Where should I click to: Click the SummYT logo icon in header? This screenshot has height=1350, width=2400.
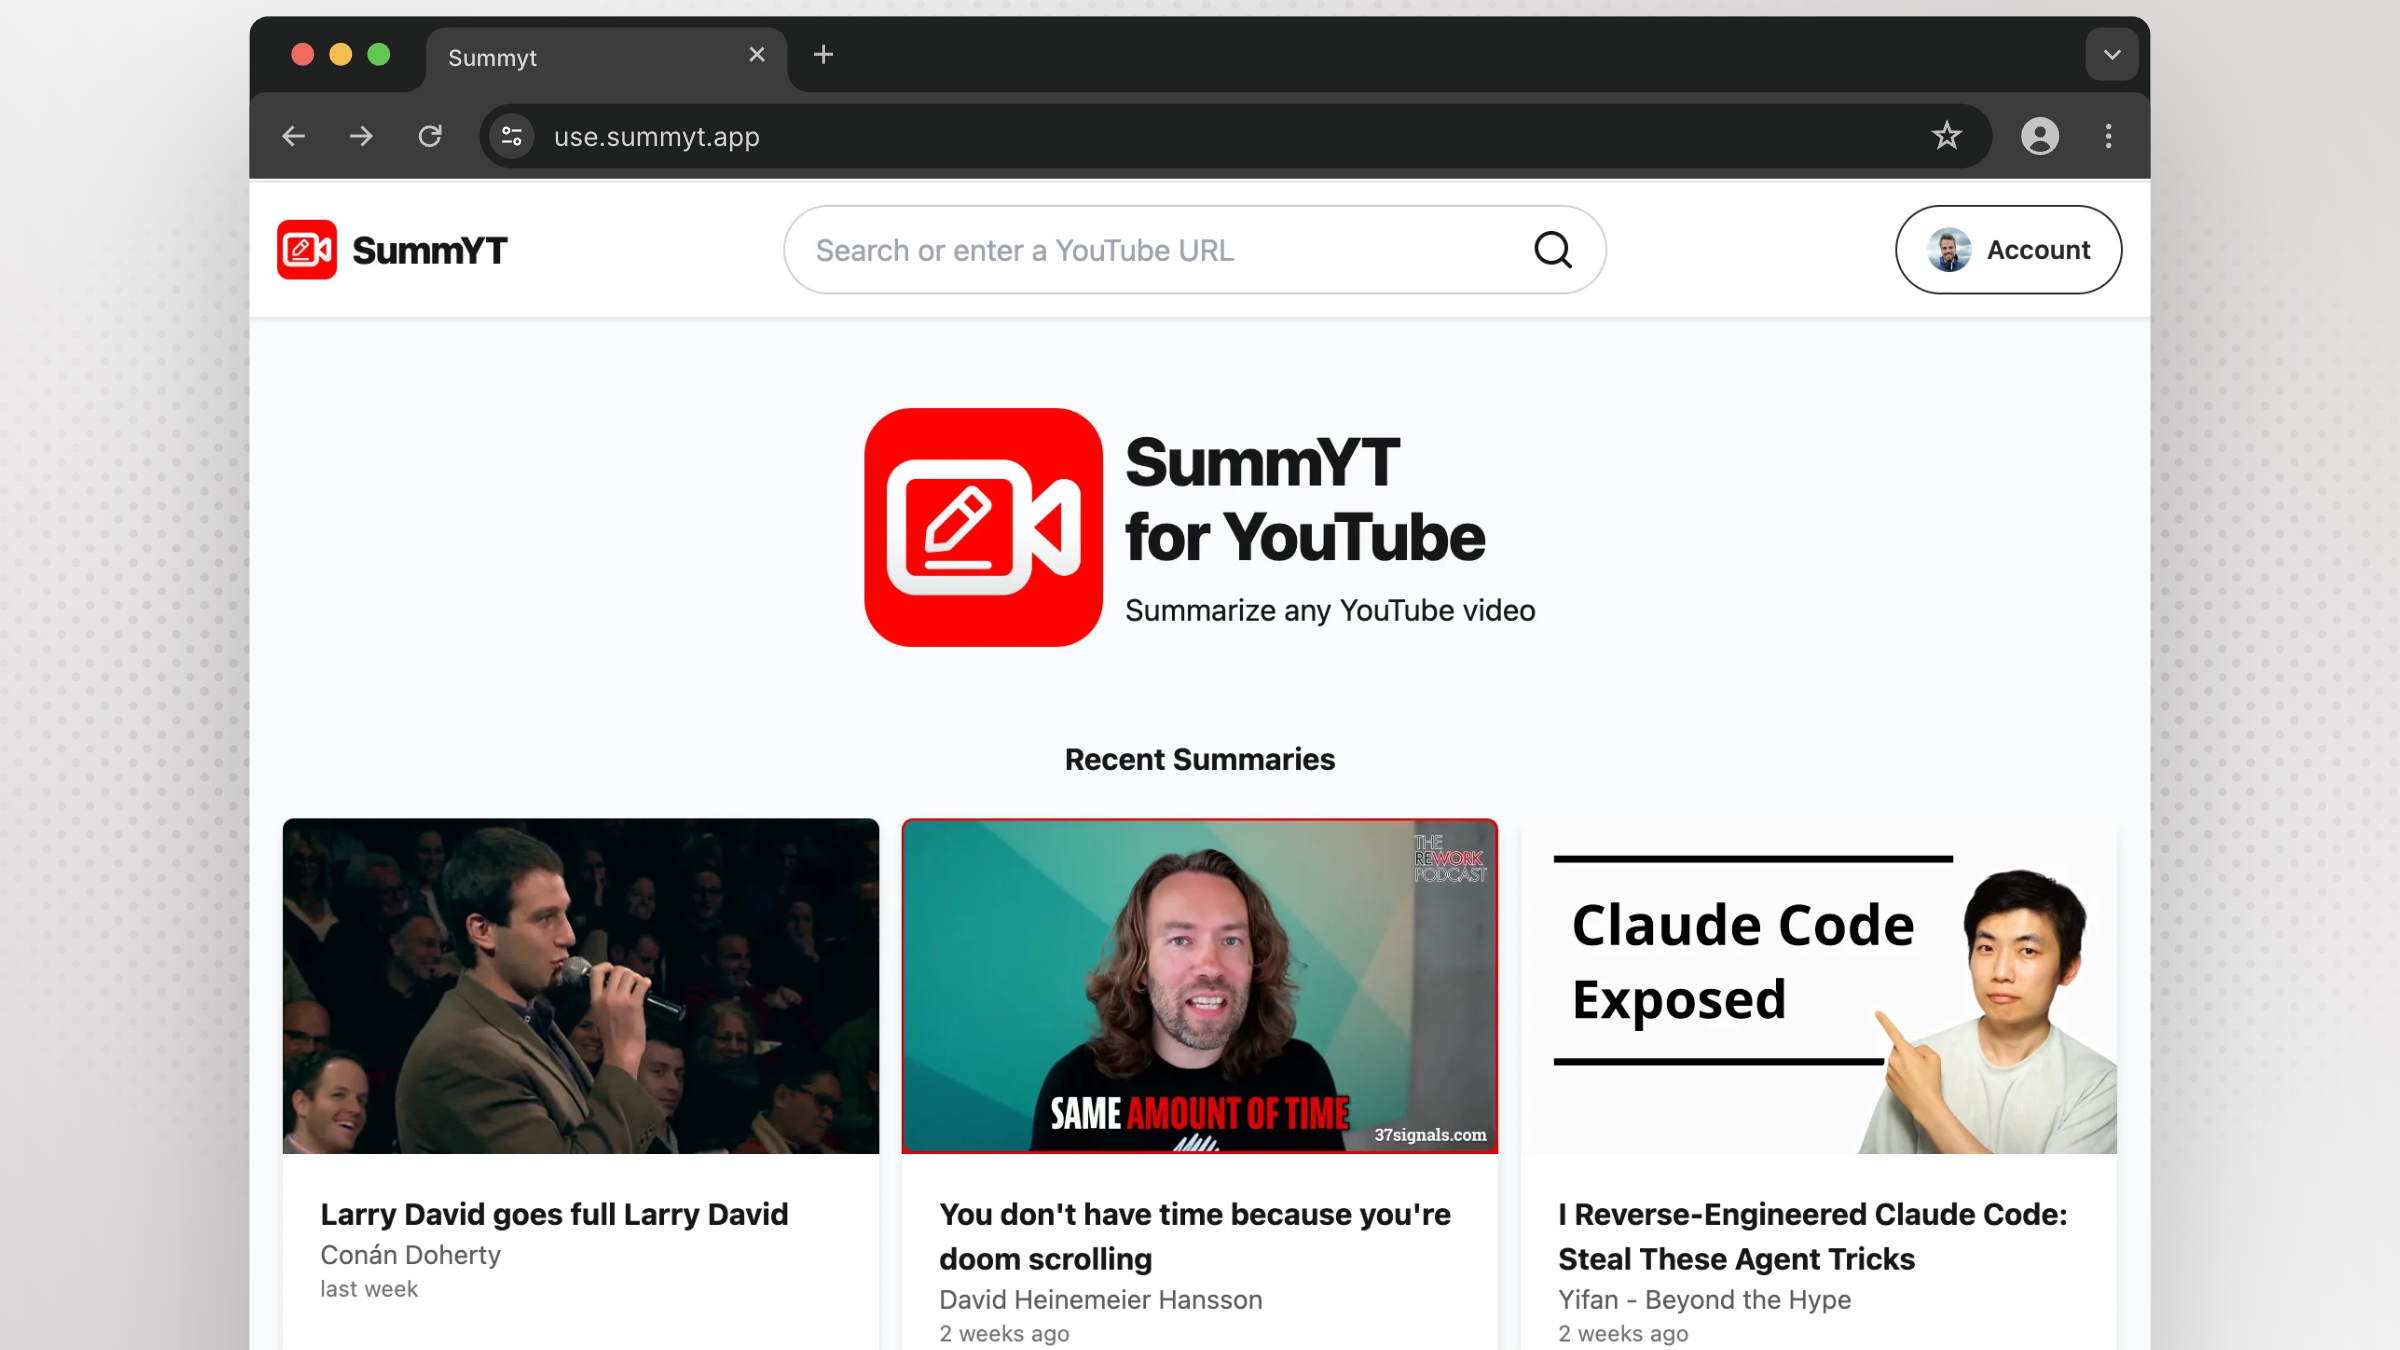click(307, 250)
